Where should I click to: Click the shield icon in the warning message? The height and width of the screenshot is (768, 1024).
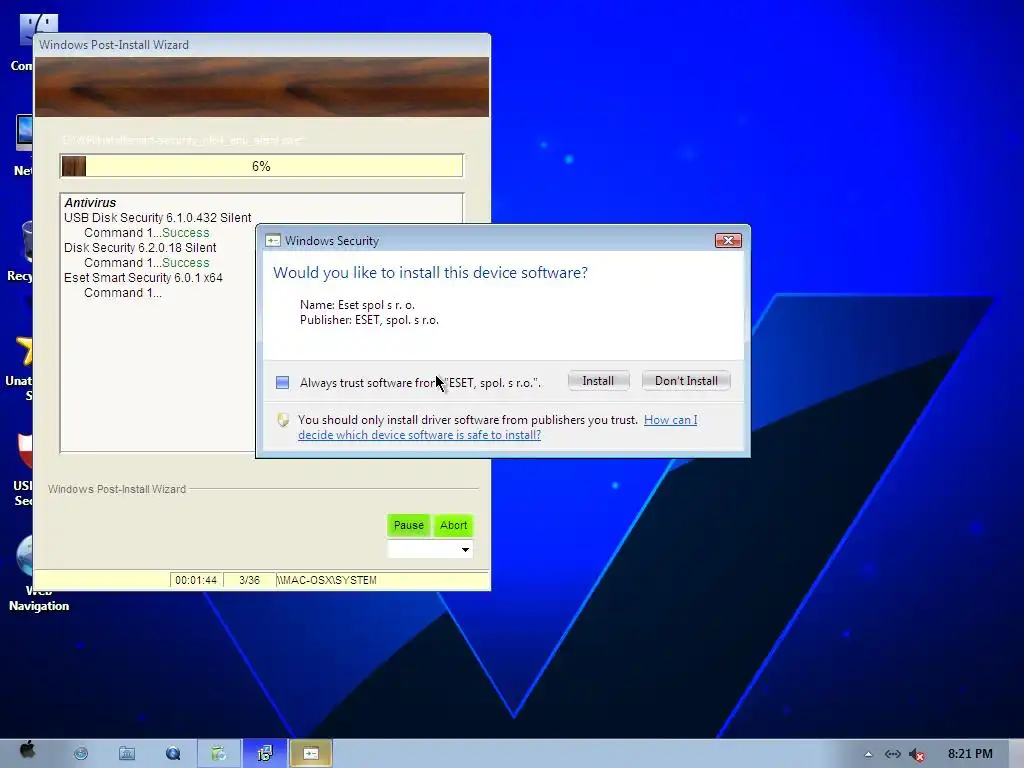pos(283,420)
